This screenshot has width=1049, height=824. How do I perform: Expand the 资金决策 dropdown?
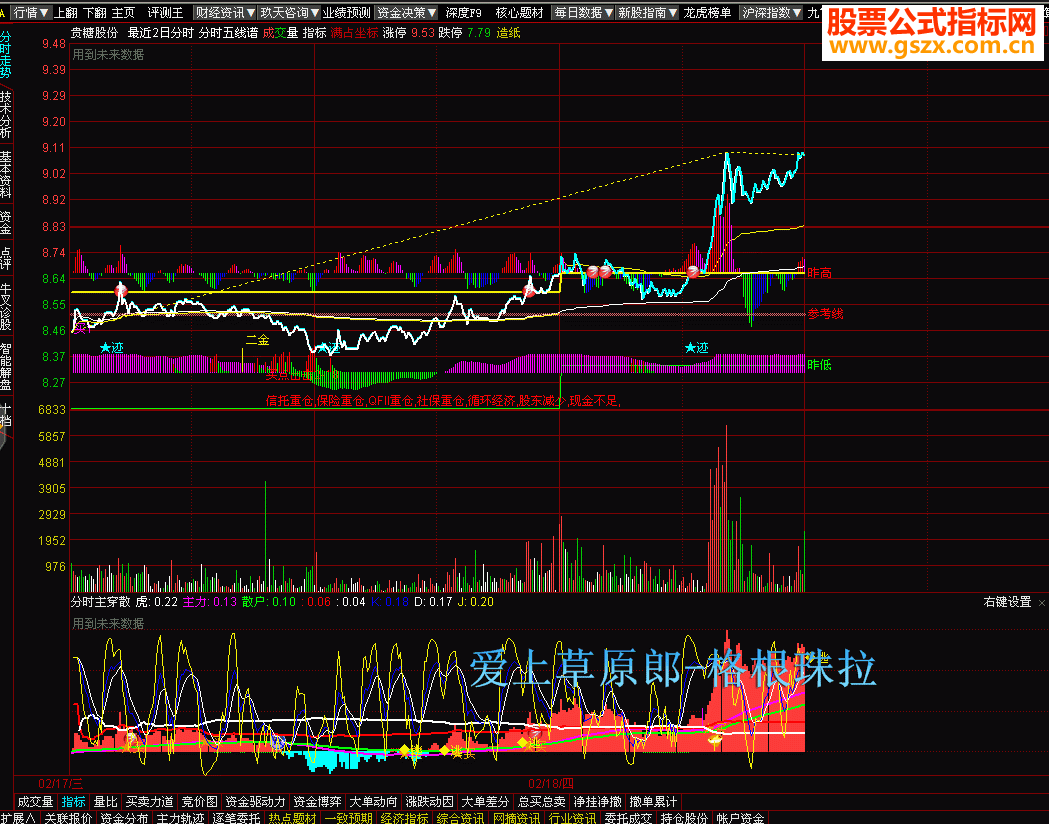coord(406,13)
